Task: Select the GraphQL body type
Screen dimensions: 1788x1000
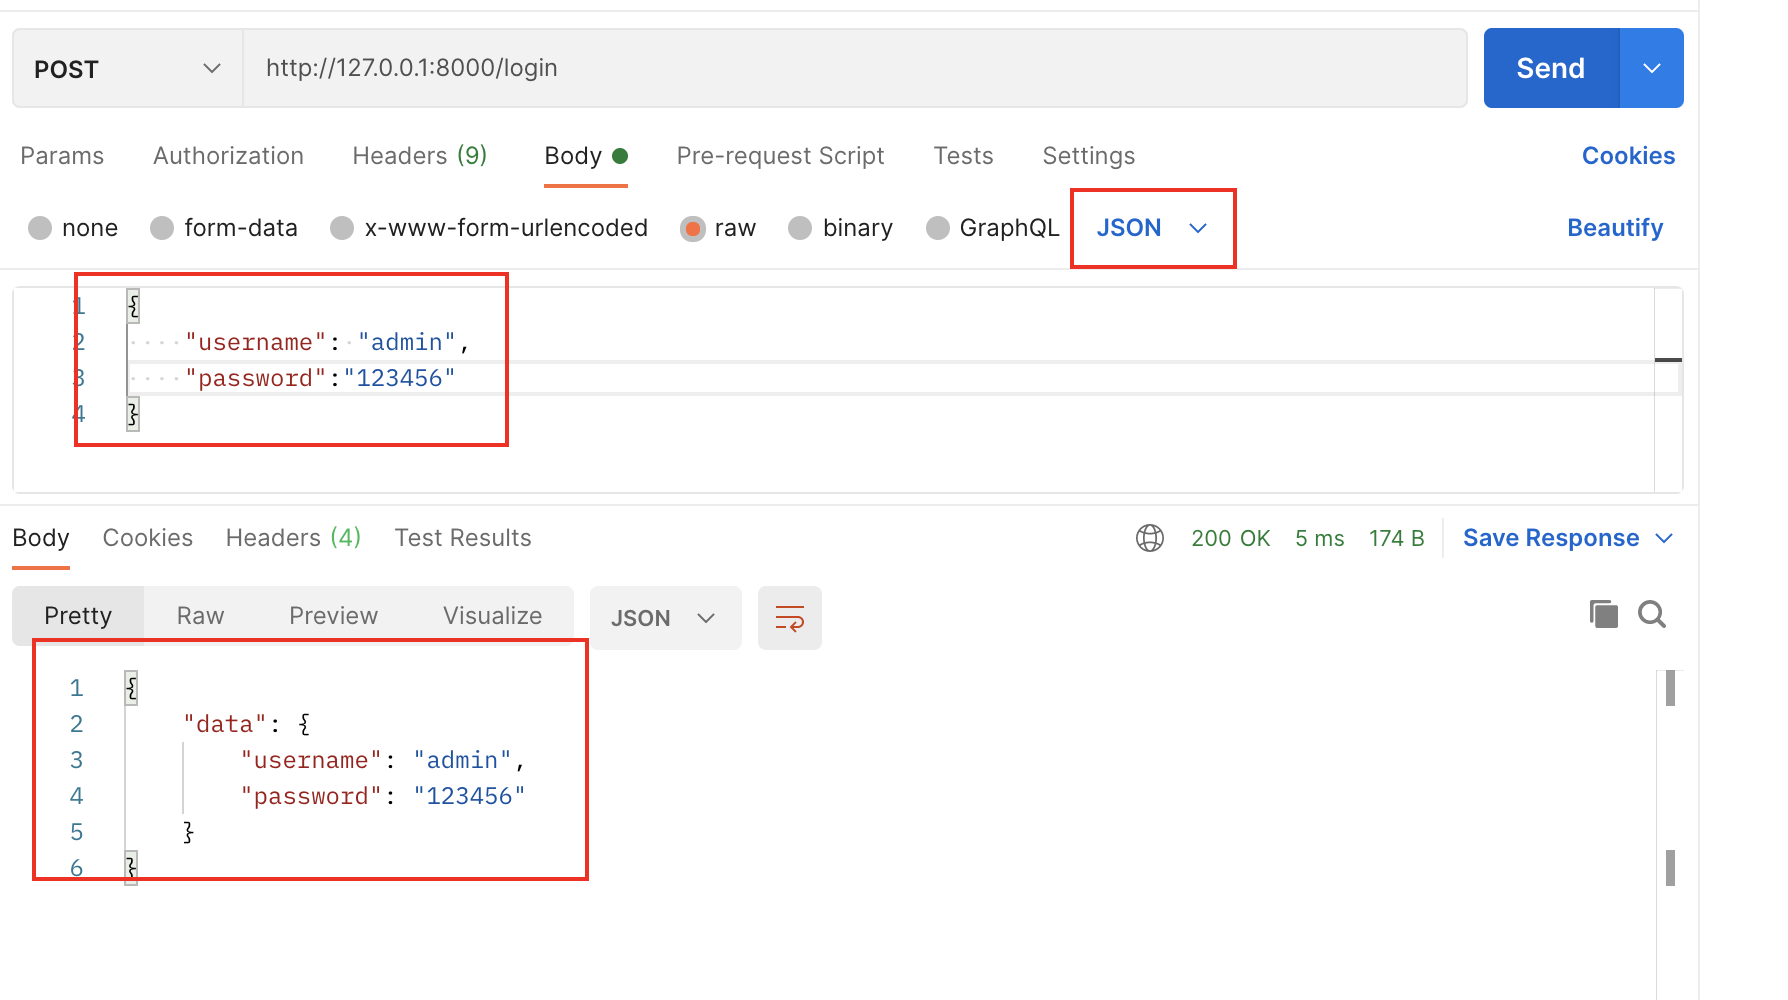Action: pyautogui.click(x=992, y=228)
